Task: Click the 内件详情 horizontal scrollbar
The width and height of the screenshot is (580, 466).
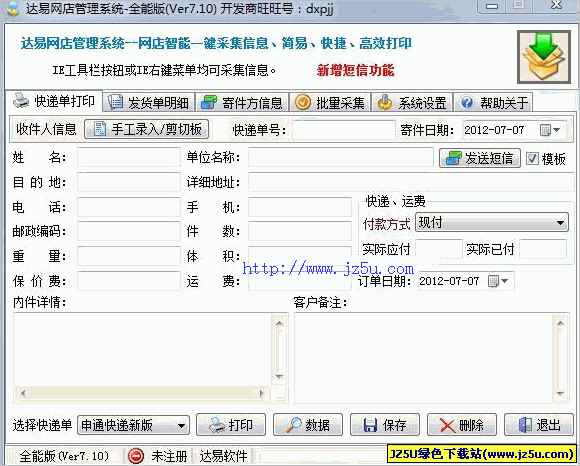Action: (x=142, y=393)
